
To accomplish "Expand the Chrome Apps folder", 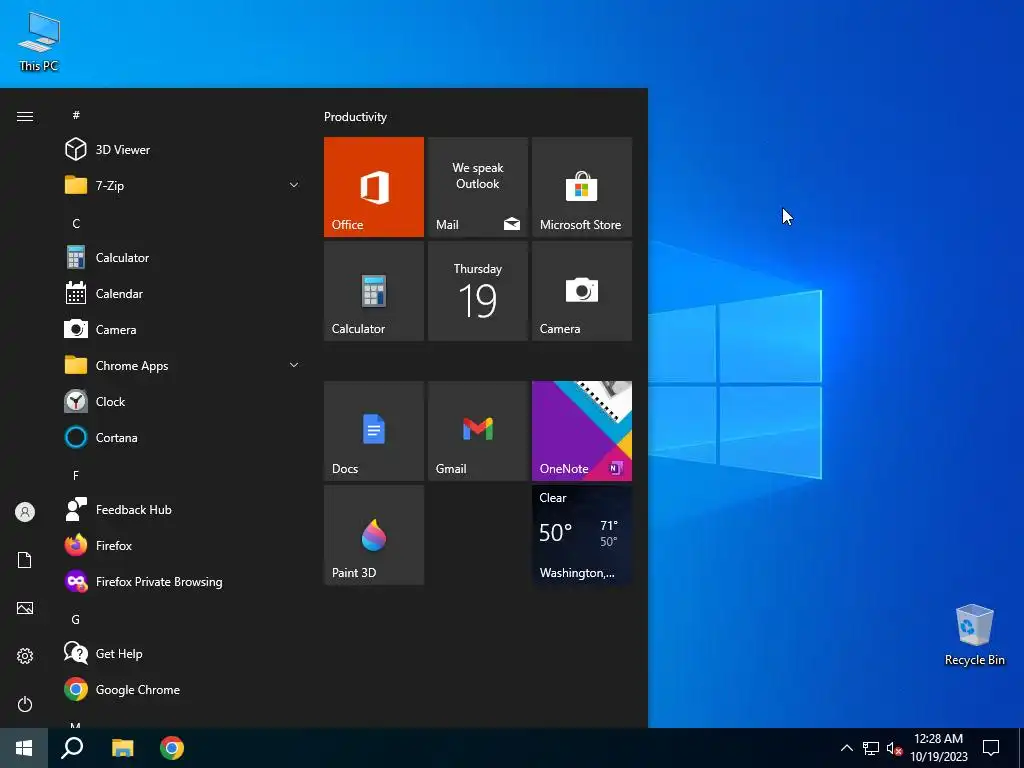I will tap(183, 365).
